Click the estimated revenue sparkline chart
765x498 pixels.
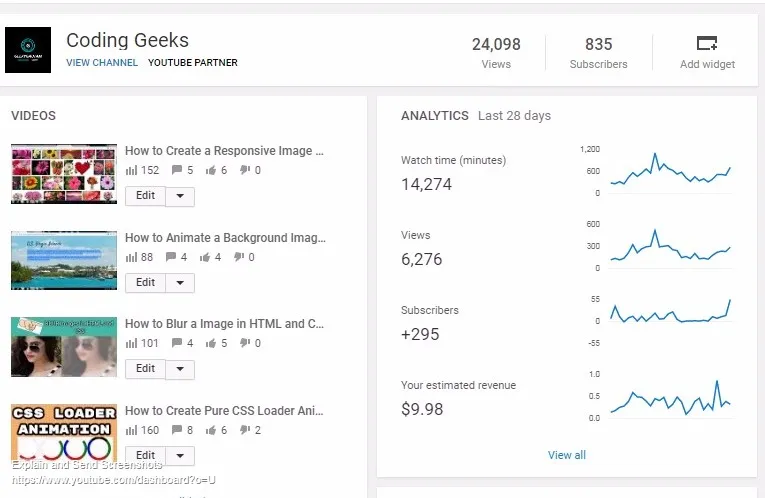670,397
